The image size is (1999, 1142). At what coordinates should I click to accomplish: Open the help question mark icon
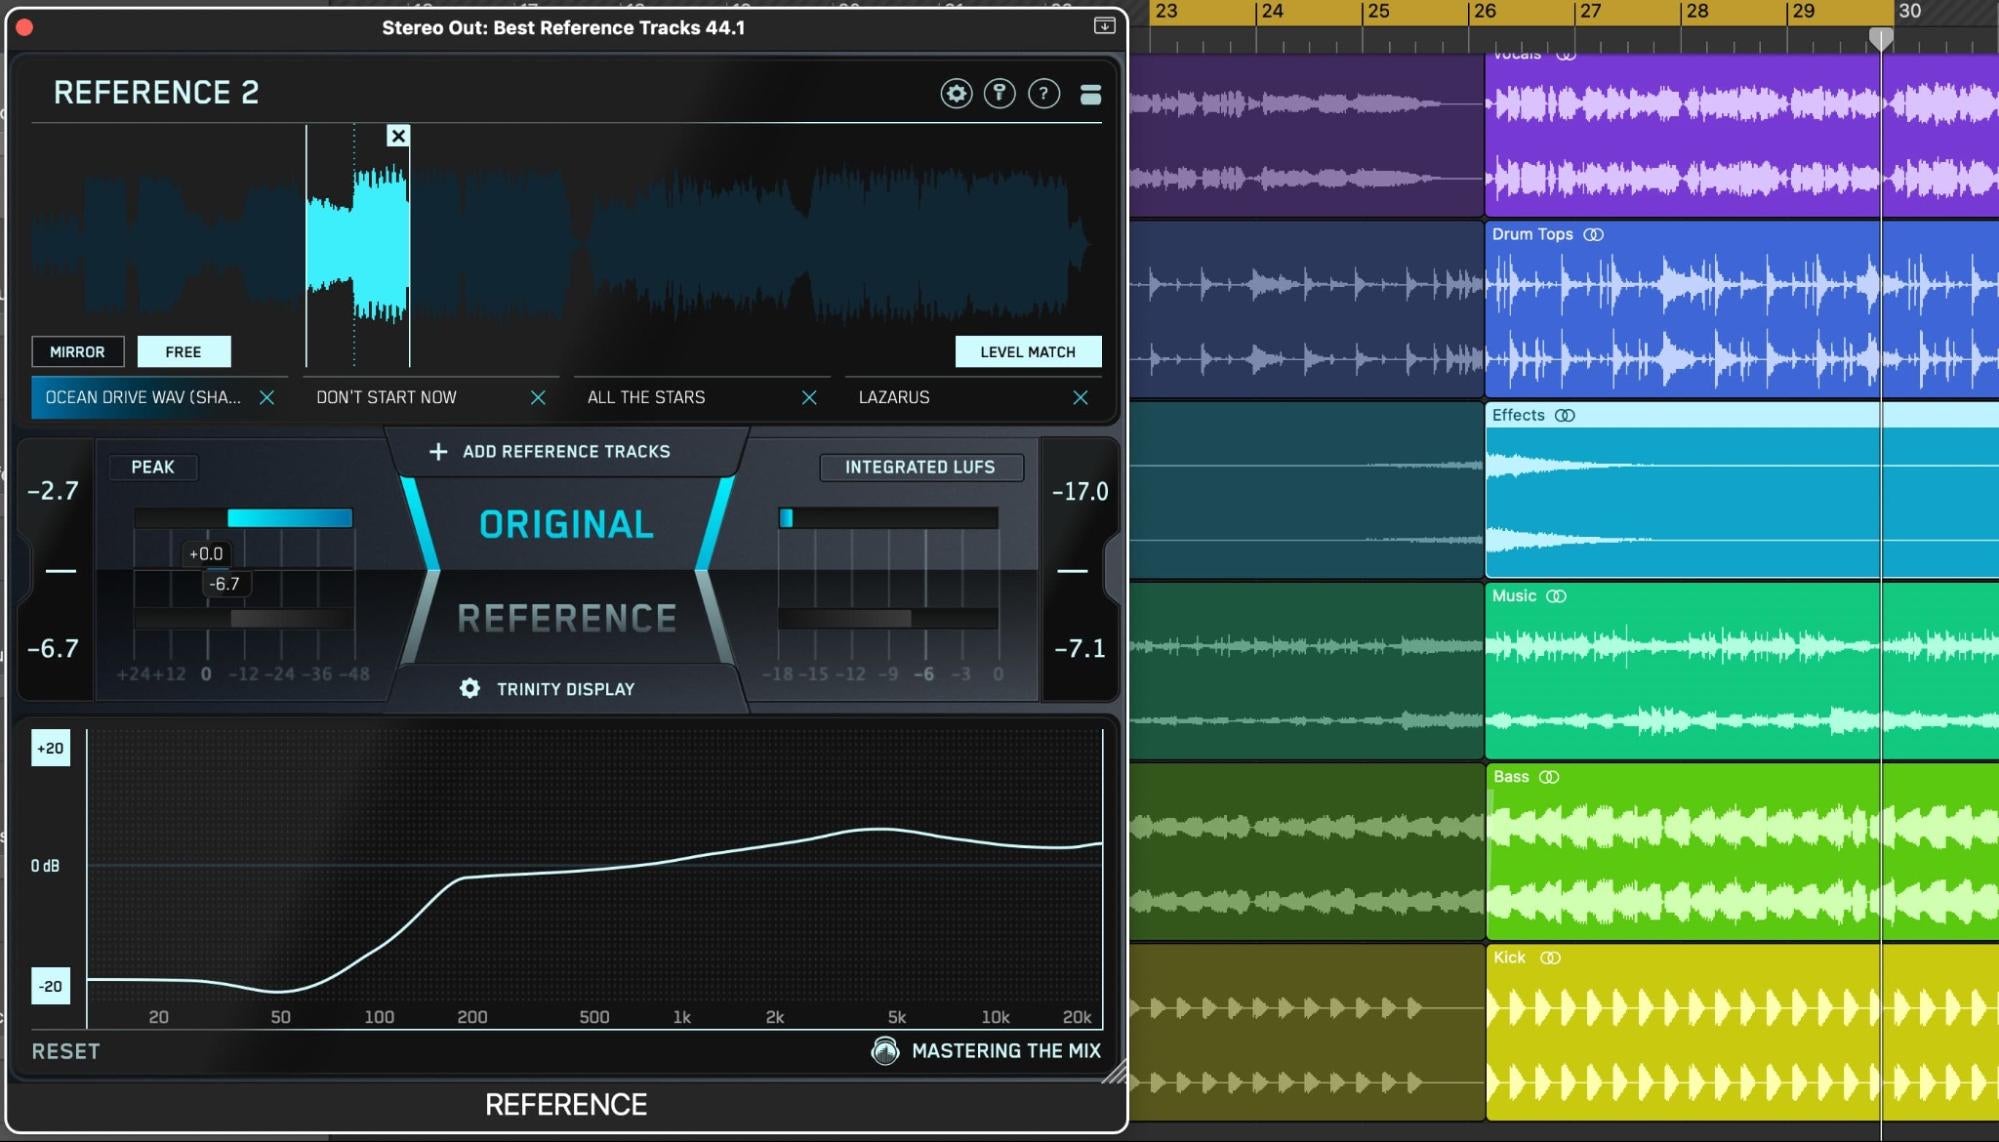(x=1043, y=93)
